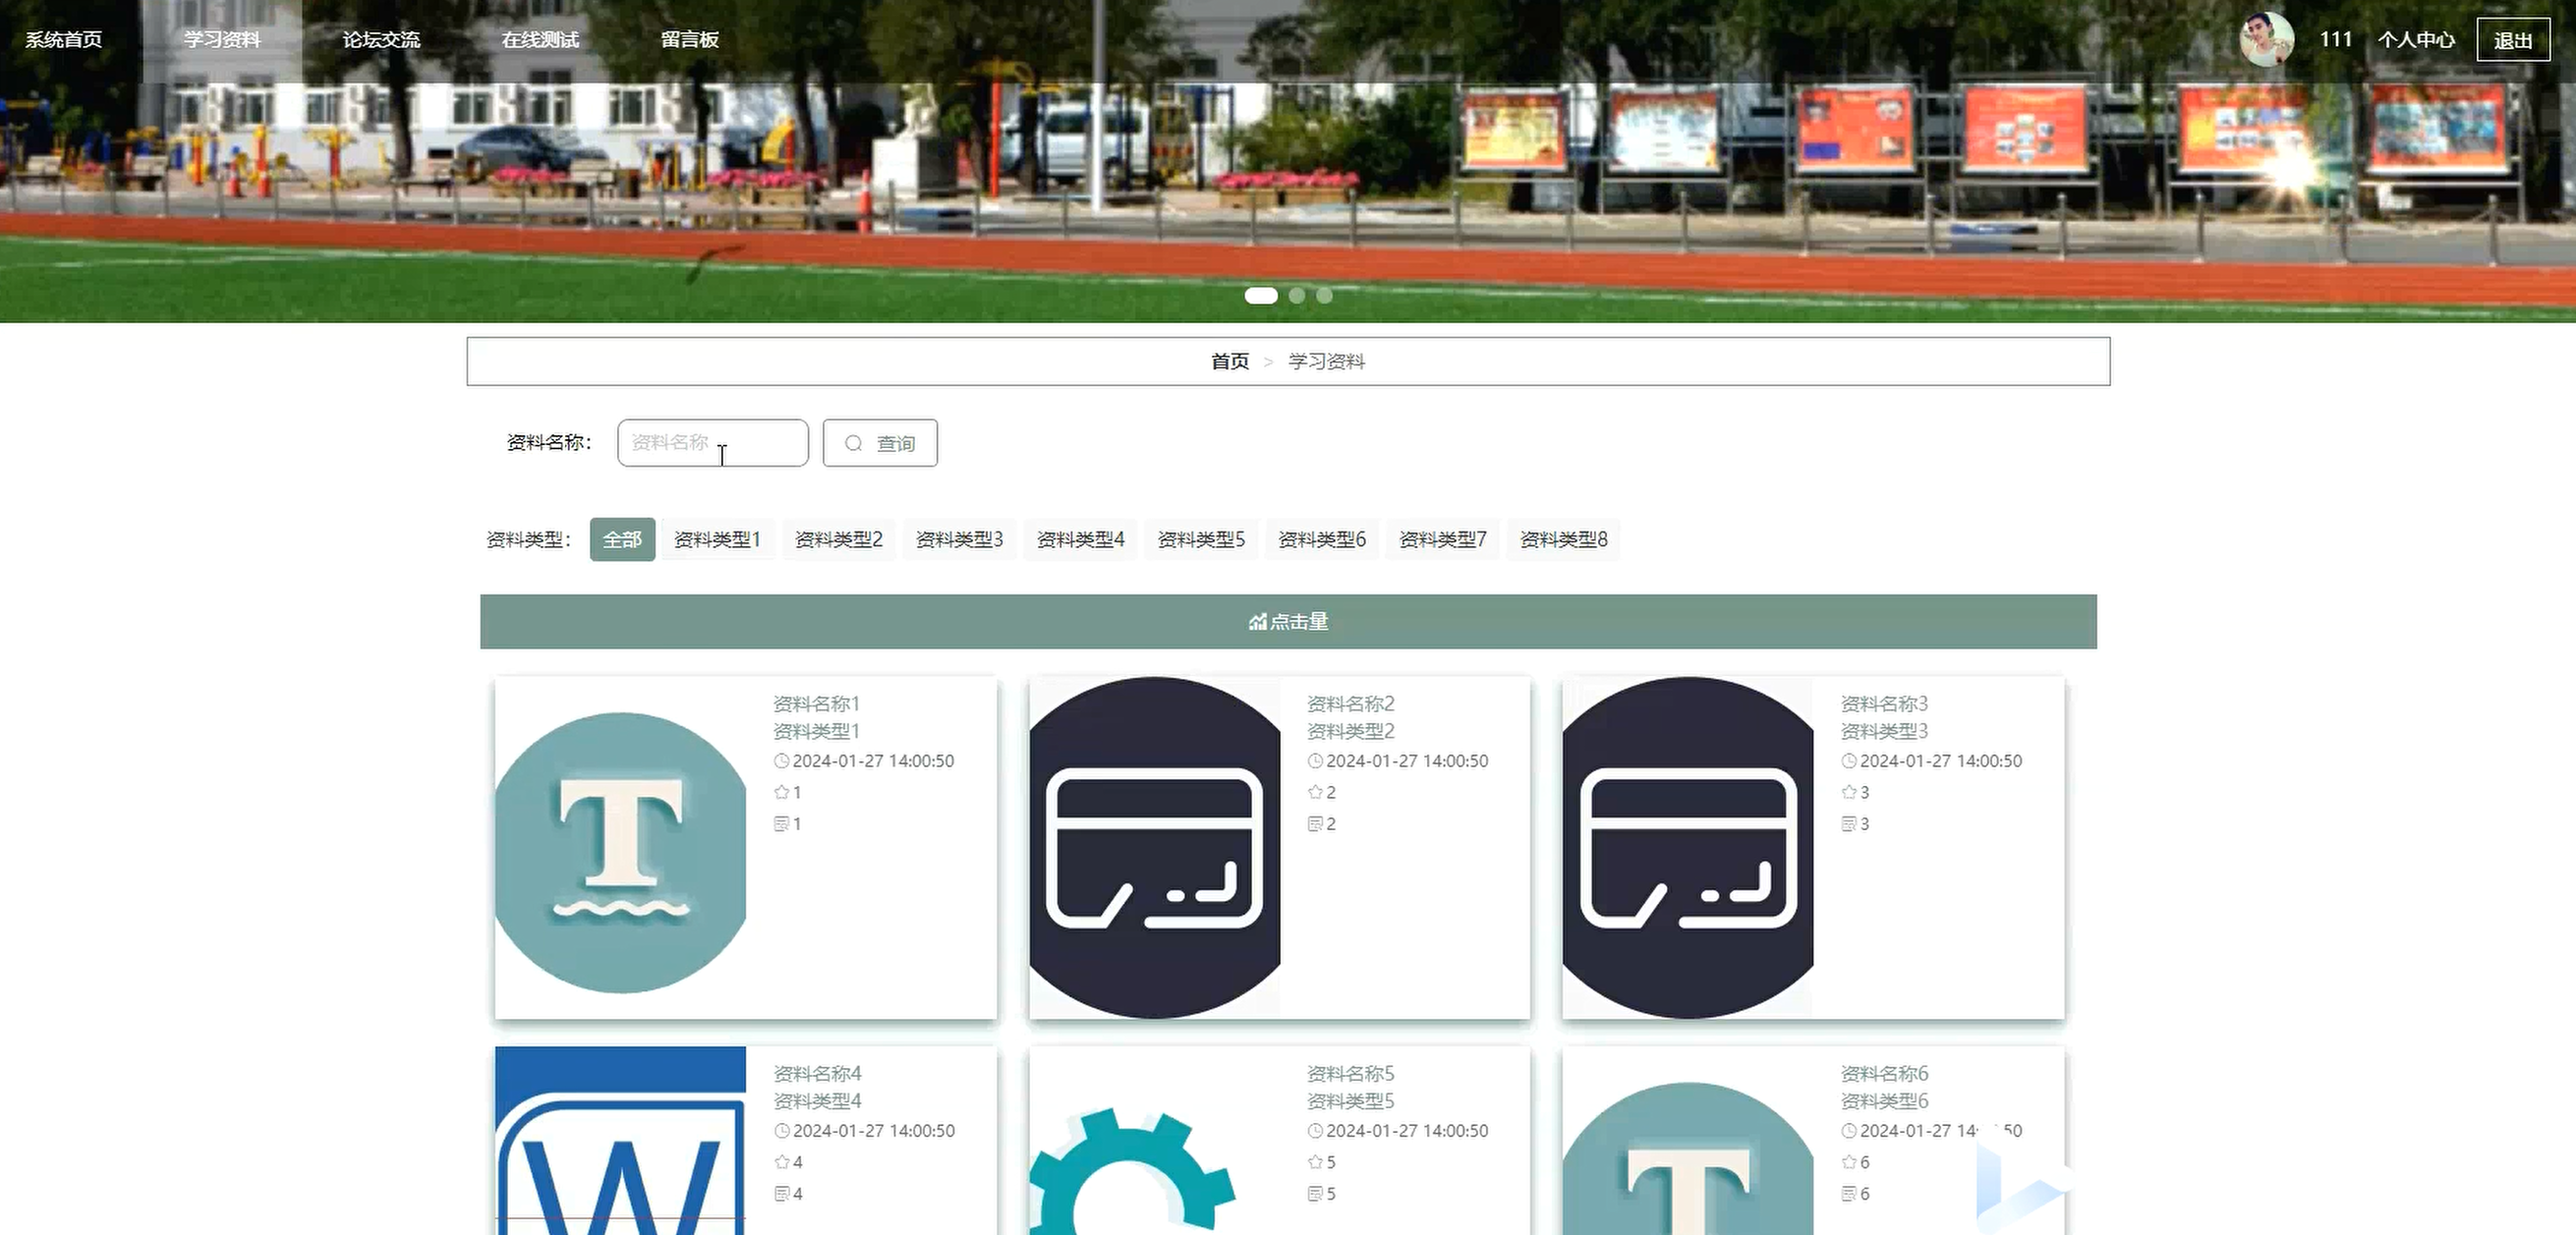Select the third carousel indicator dot
The width and height of the screenshot is (2576, 1235).
1324,296
